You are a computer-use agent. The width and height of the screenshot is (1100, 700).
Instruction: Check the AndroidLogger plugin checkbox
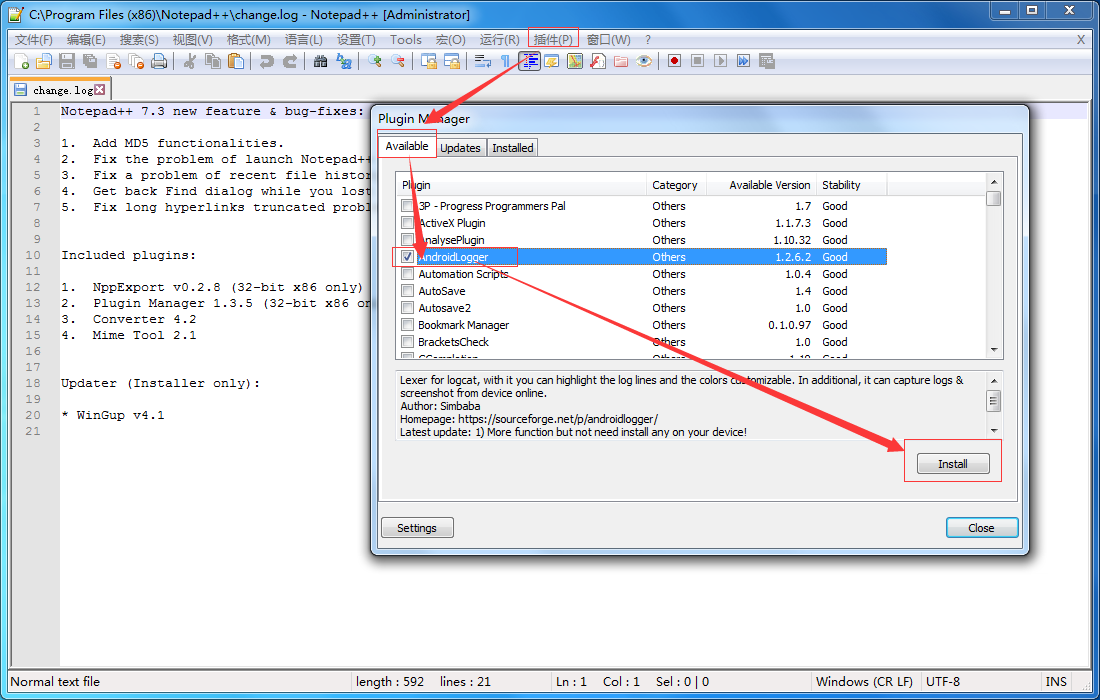tap(407, 257)
